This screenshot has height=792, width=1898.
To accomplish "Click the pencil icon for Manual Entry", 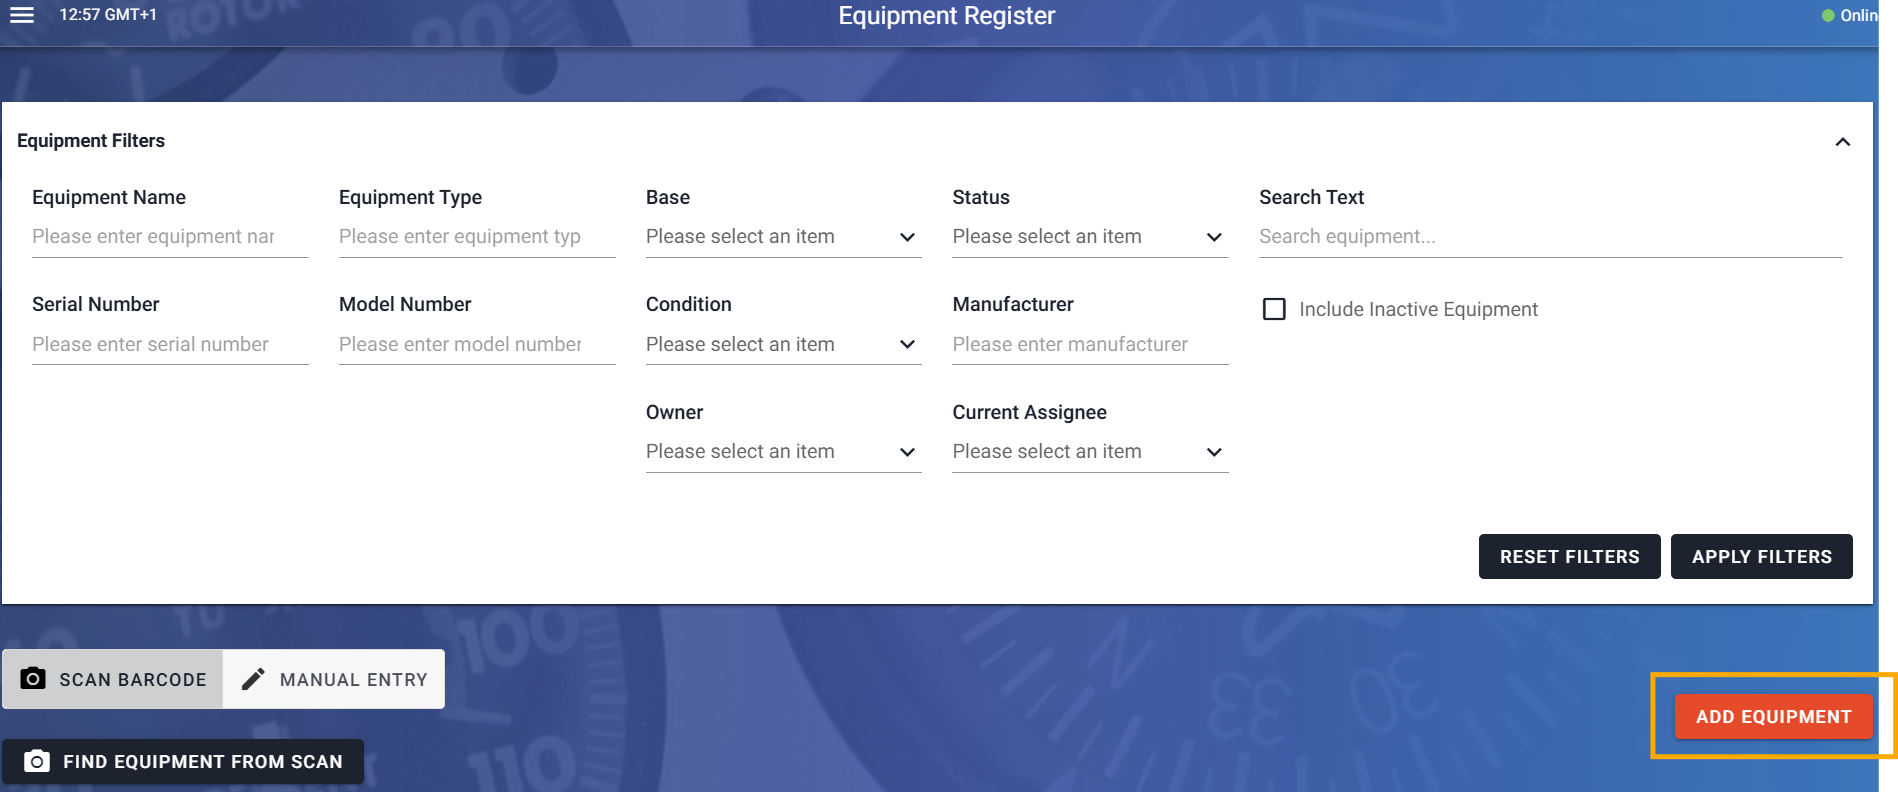I will tap(253, 679).
